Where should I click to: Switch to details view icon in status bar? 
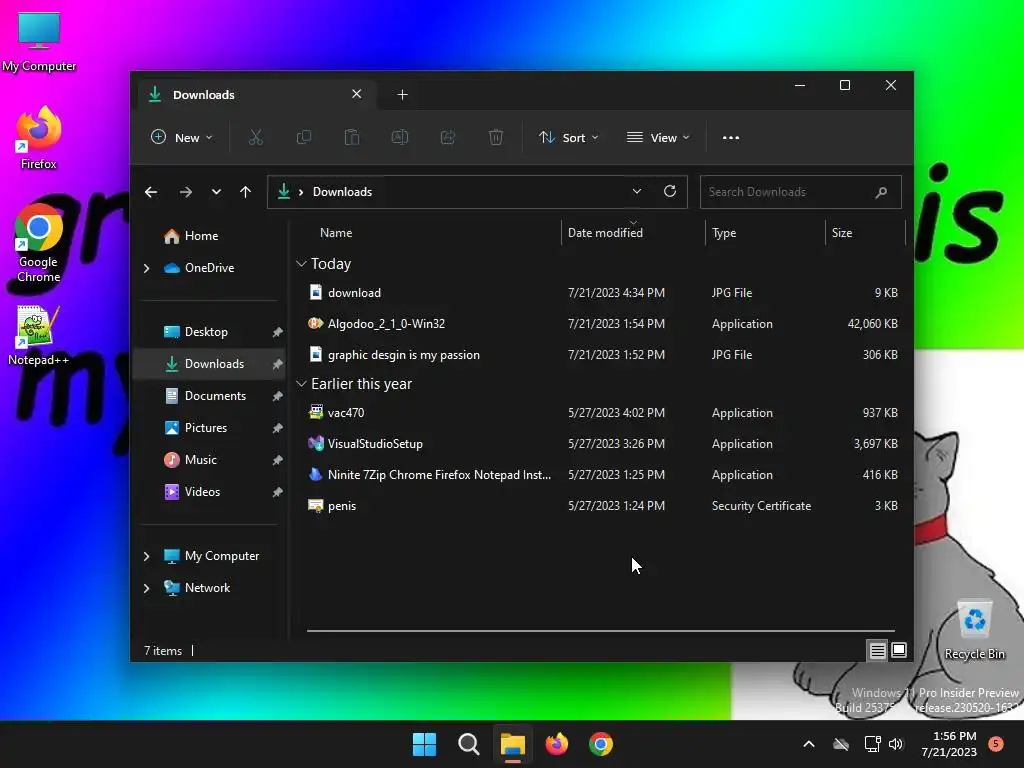[x=877, y=650]
